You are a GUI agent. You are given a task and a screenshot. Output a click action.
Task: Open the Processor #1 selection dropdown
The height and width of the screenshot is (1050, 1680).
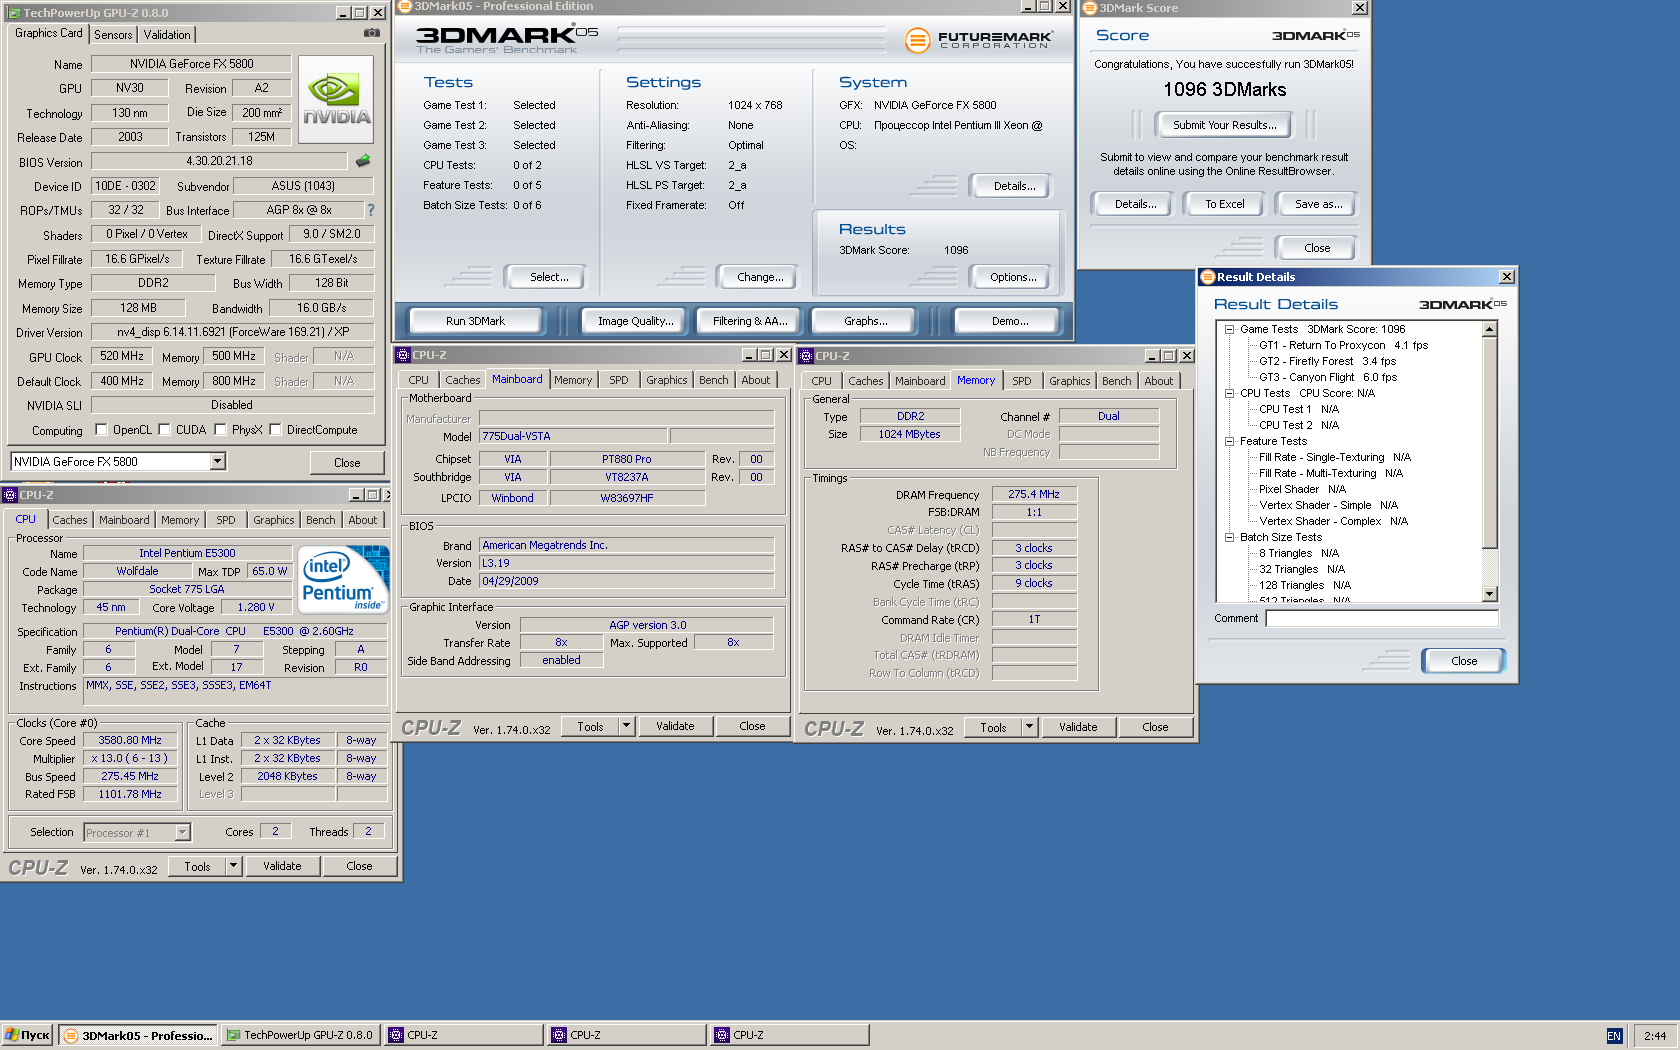coord(182,832)
